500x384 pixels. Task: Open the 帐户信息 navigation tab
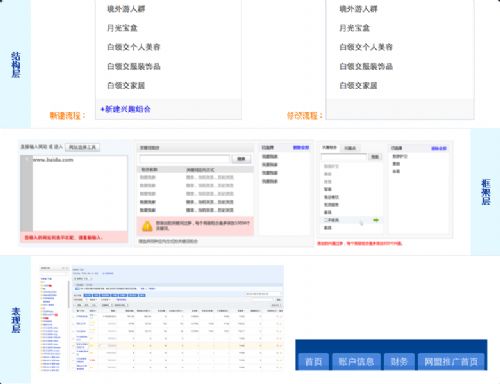[x=356, y=362]
